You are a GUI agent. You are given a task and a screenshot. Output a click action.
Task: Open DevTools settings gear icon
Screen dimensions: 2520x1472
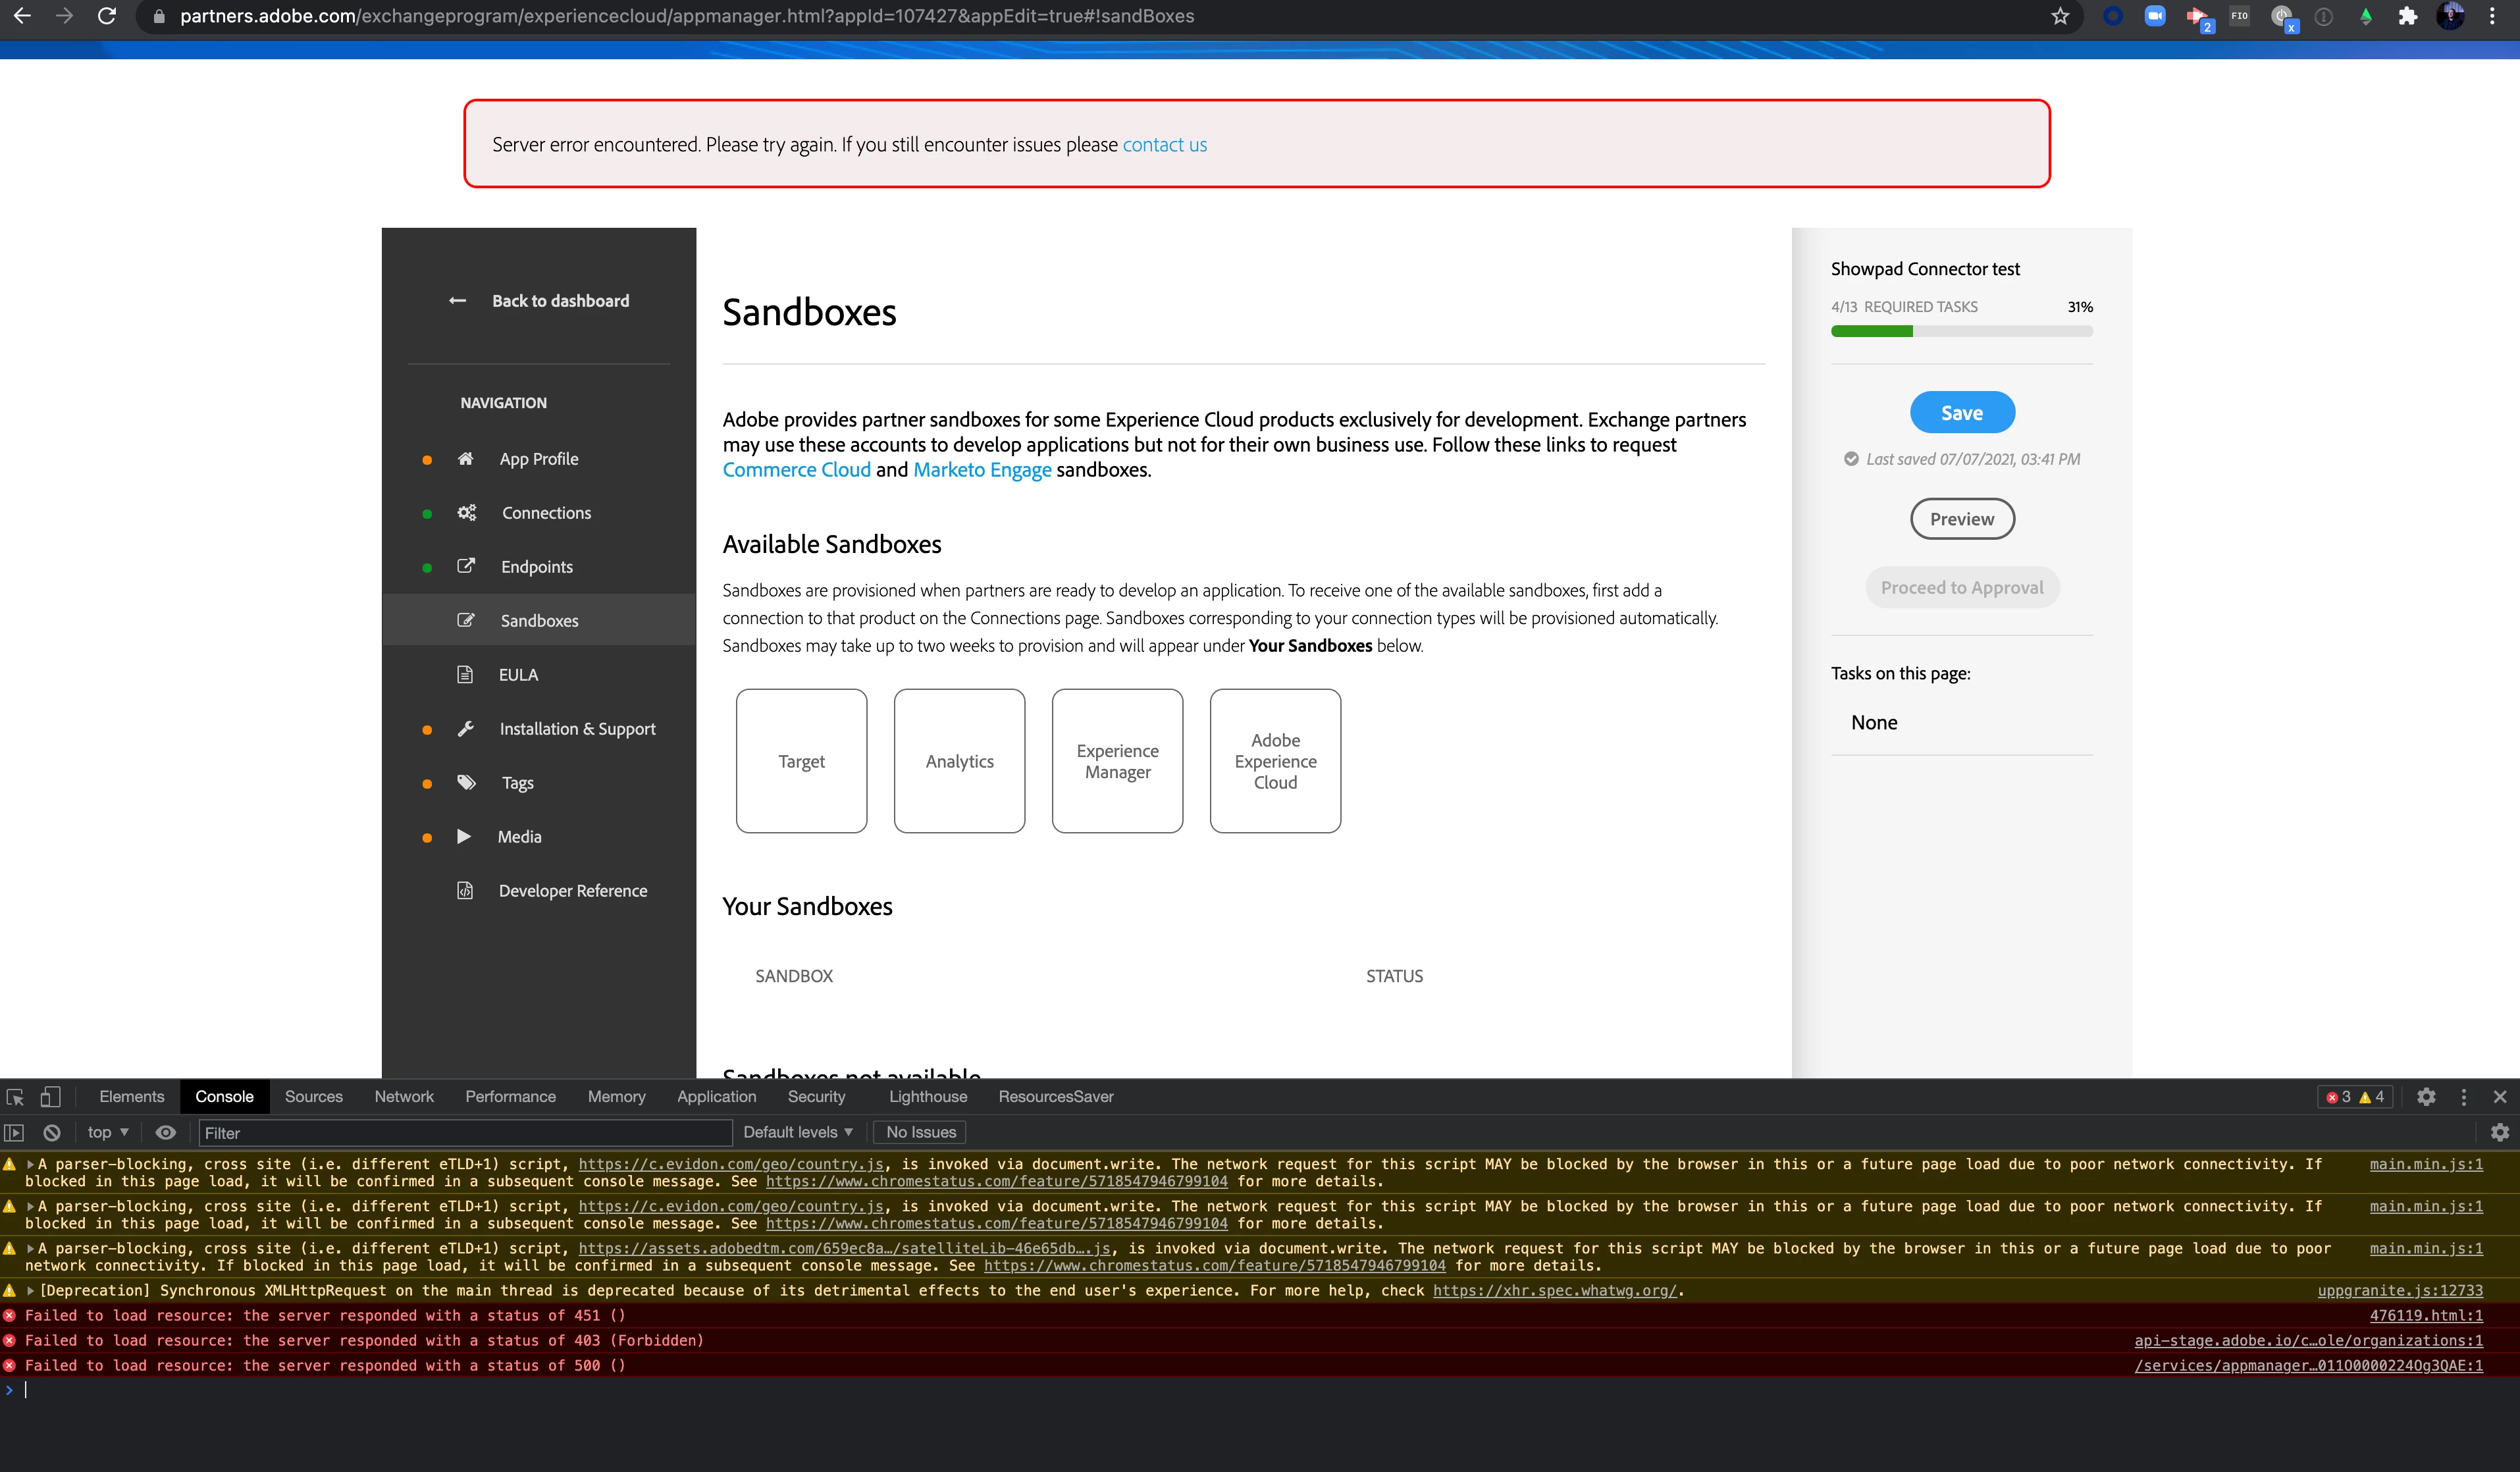pos(2426,1097)
